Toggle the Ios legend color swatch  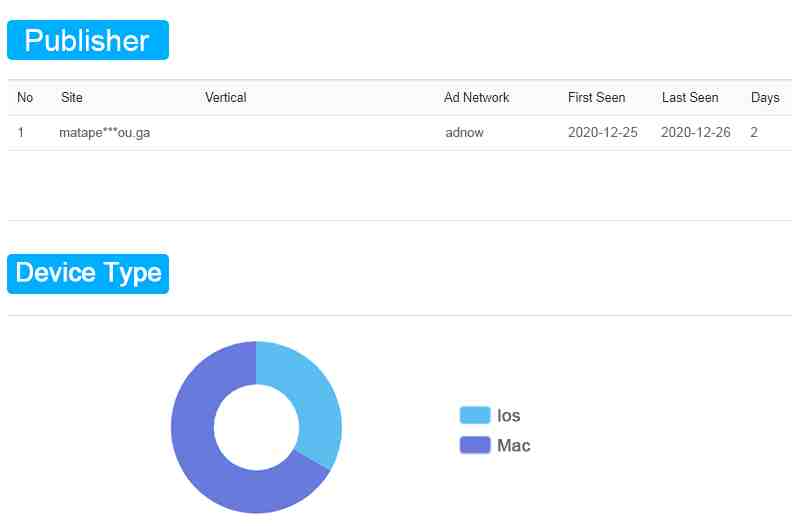pos(474,415)
